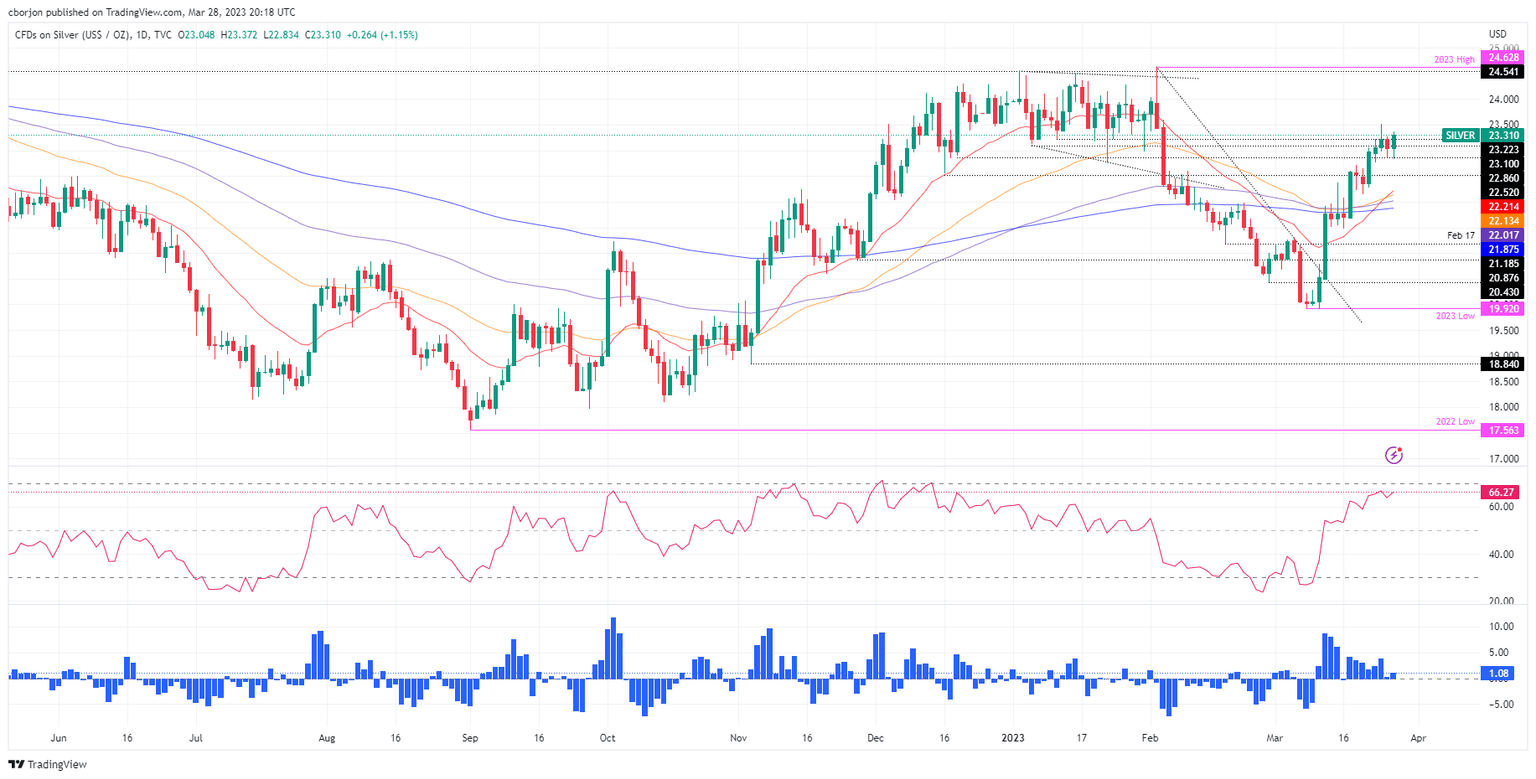Screen dimensions: 1536x779
Task: Toggle the orange moving average label 22.134
Action: point(1504,221)
